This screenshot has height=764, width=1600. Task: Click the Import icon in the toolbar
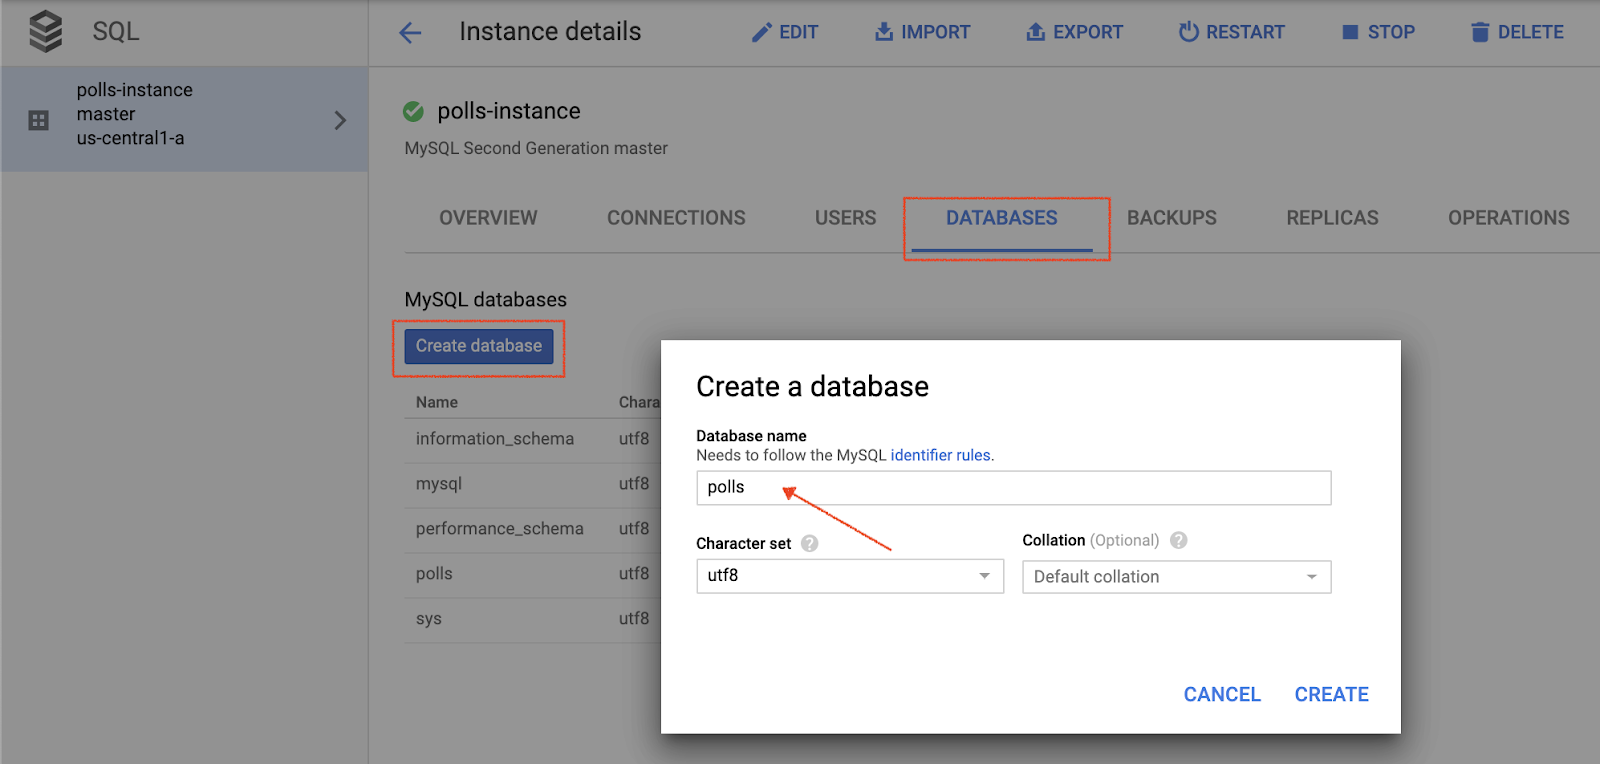(884, 32)
